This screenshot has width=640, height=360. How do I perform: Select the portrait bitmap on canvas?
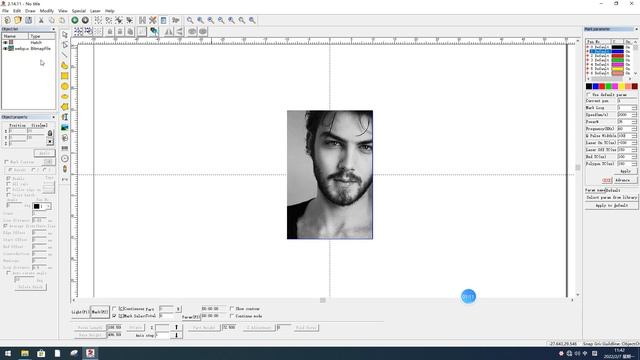click(330, 175)
